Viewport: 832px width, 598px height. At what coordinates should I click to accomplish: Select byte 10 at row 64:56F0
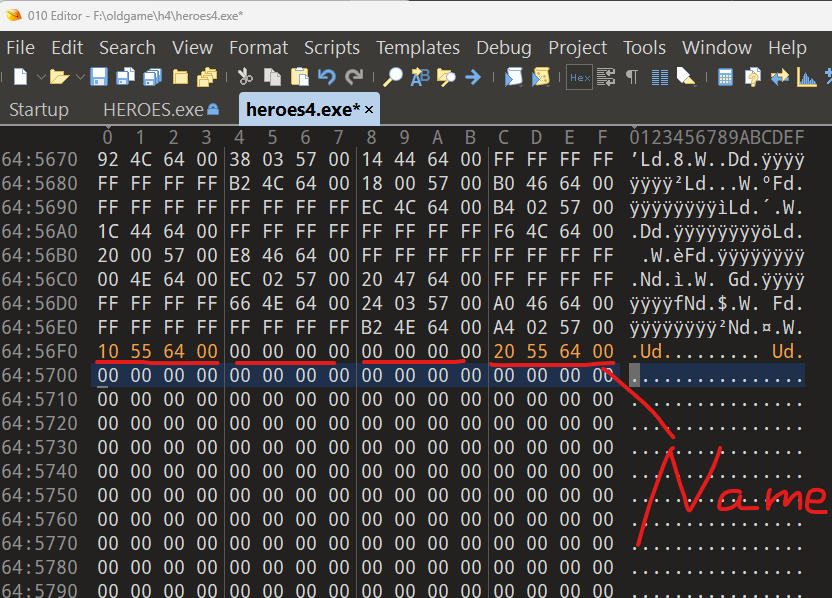[x=108, y=351]
